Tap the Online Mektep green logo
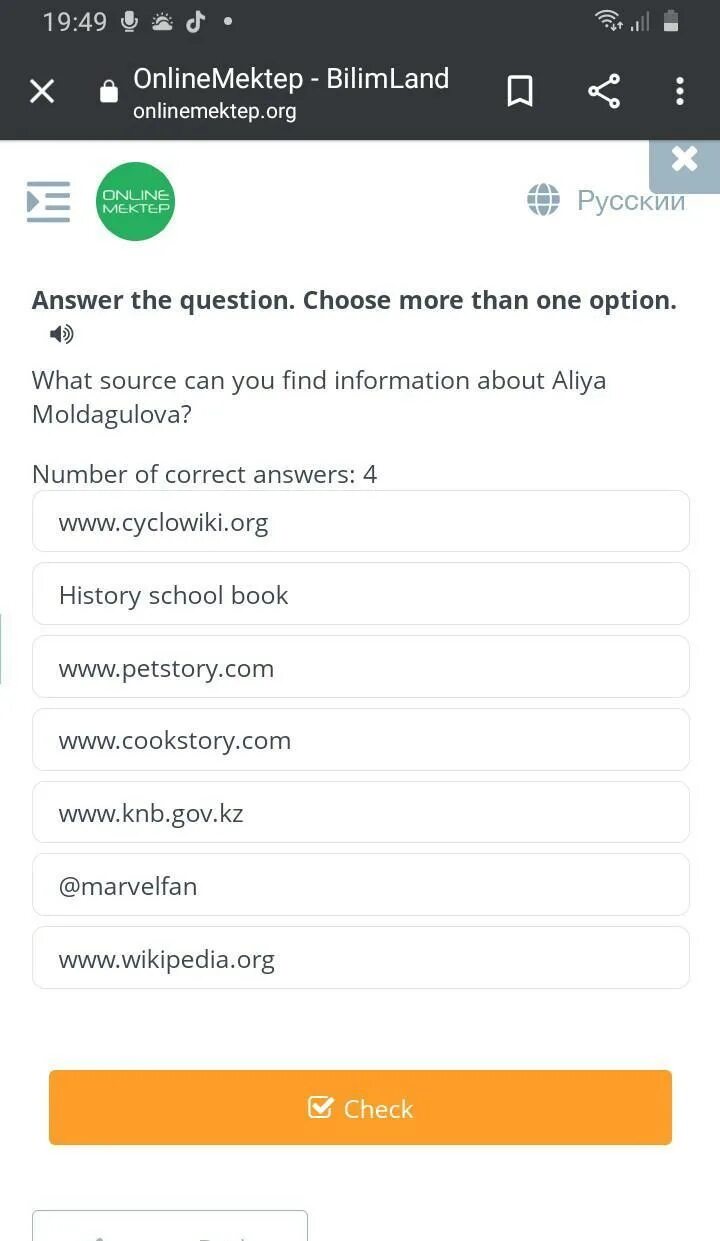The height and width of the screenshot is (1241, 720). (135, 201)
